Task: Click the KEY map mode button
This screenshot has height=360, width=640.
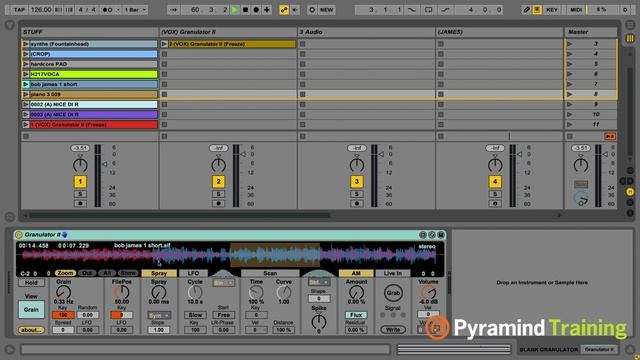Action: 552,10
